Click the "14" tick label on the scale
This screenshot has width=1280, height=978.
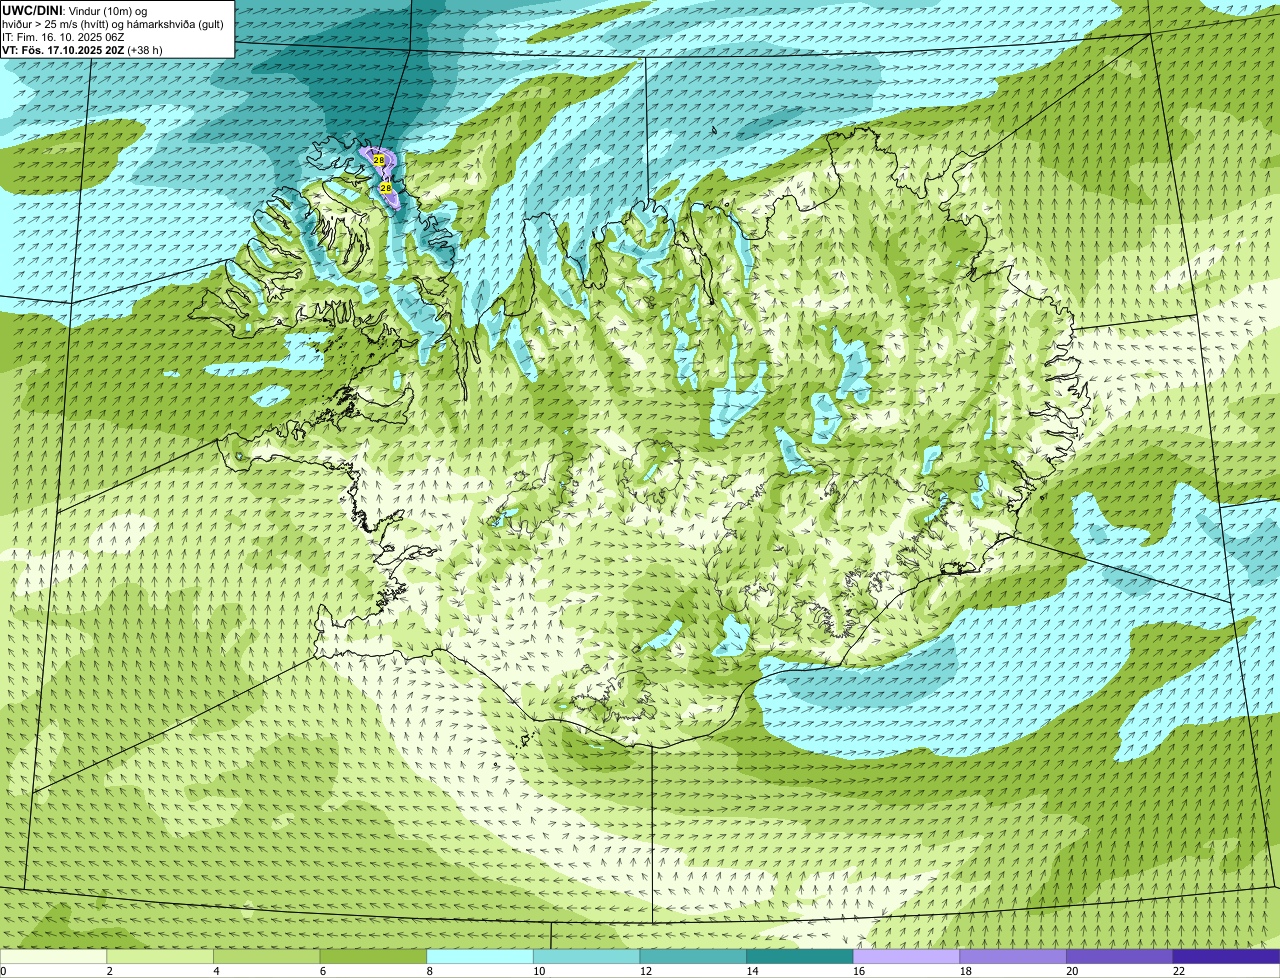752,971
